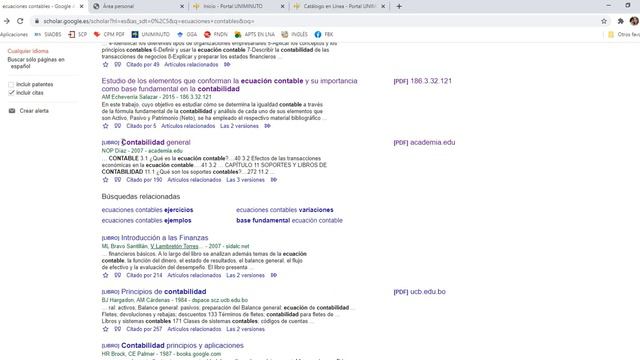Viewport: 640px width, 360px height.
Task: Open the FBK Facebook bookmark
Action: 324,35
